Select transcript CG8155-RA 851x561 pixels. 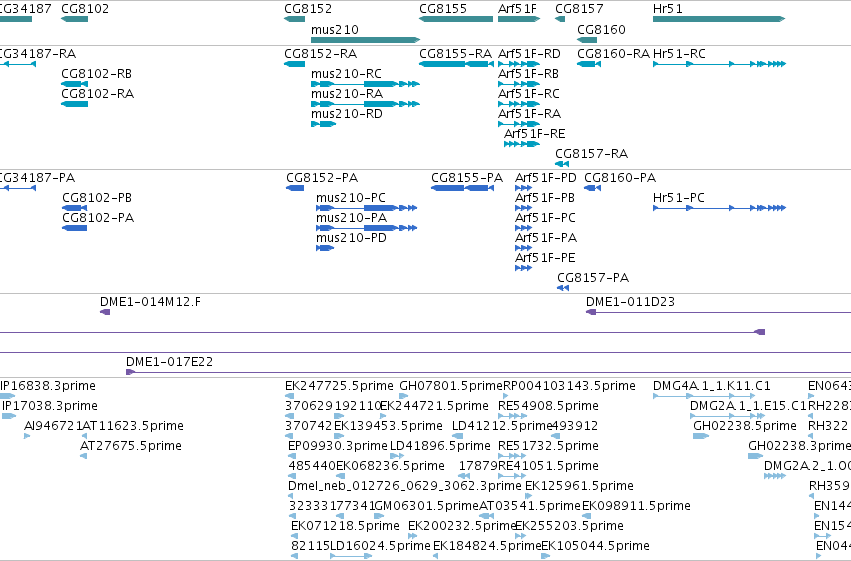455,54
